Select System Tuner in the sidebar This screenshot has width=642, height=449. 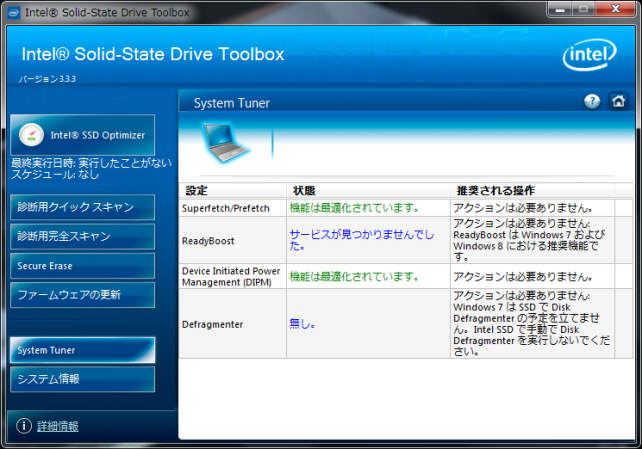[83, 350]
